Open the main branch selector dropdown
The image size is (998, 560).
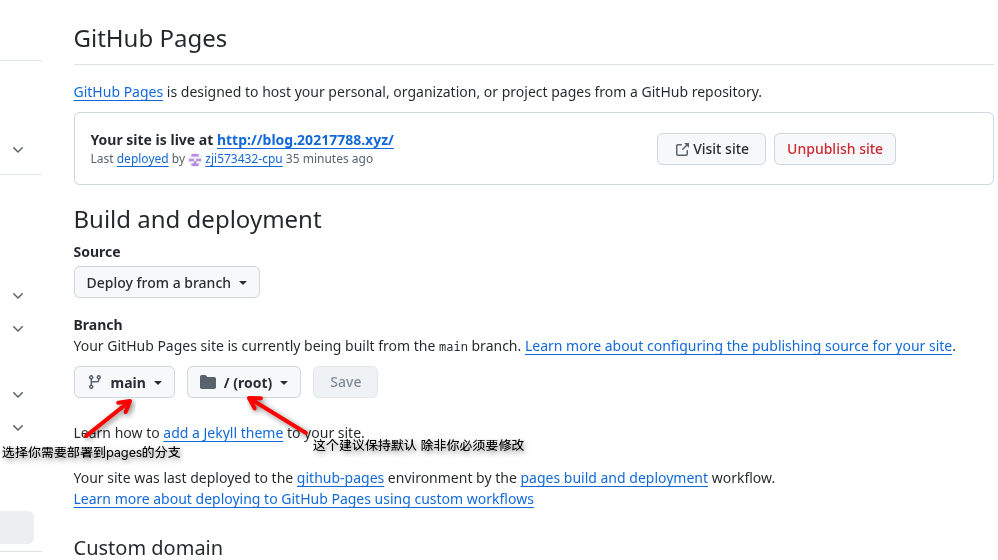pos(124,382)
